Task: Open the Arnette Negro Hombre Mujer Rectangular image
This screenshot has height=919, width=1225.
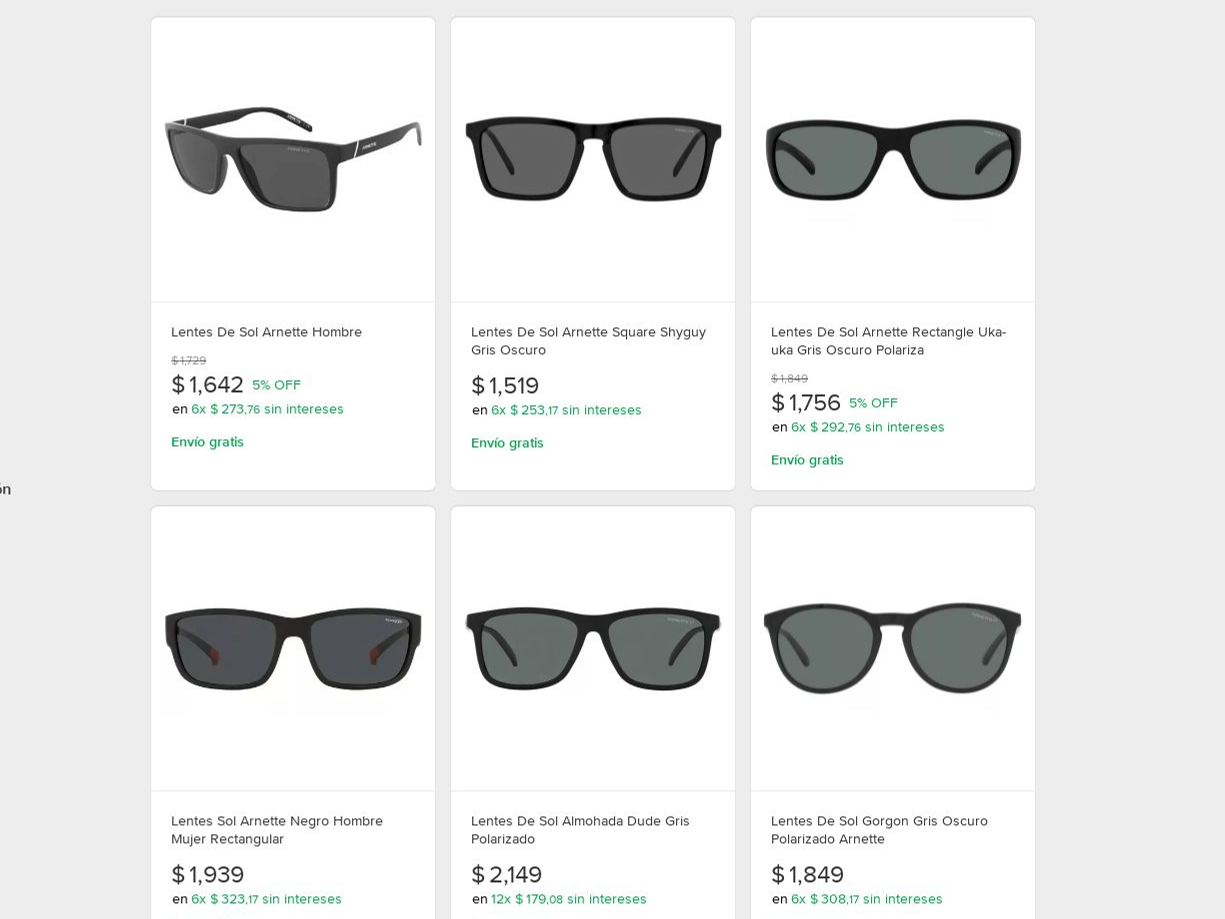Action: click(293, 649)
